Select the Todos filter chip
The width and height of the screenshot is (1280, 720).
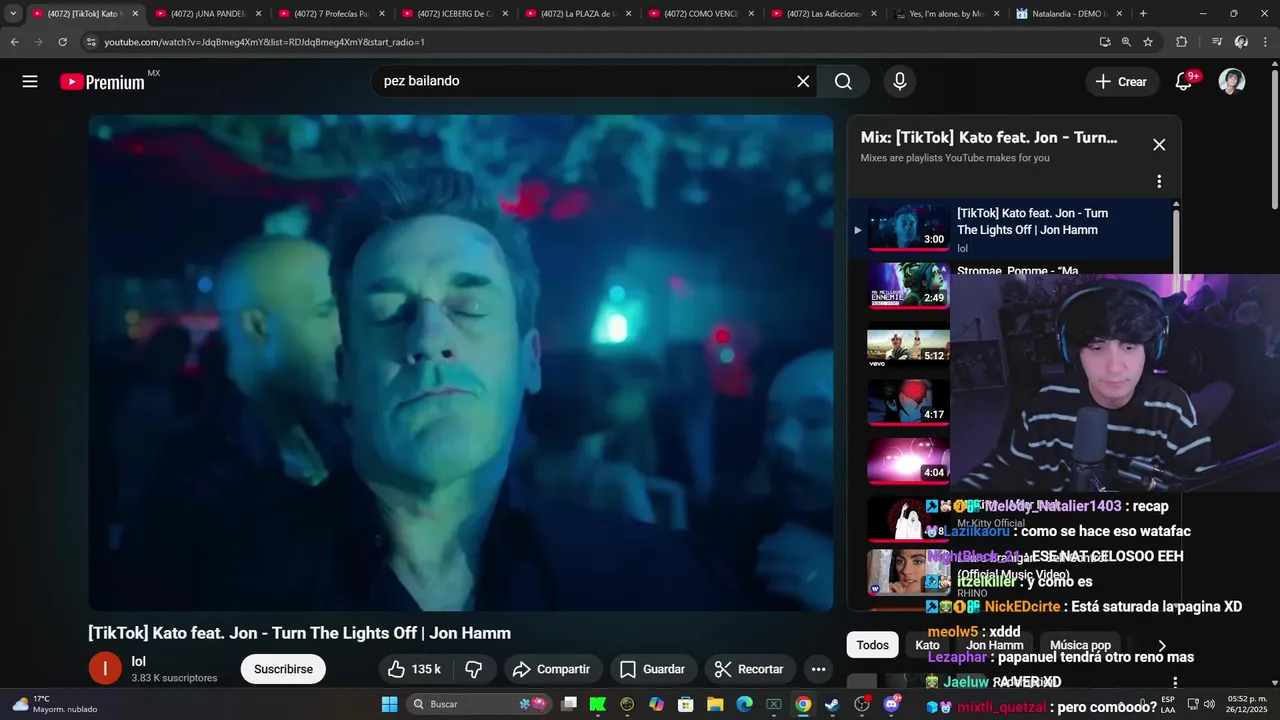point(872,645)
